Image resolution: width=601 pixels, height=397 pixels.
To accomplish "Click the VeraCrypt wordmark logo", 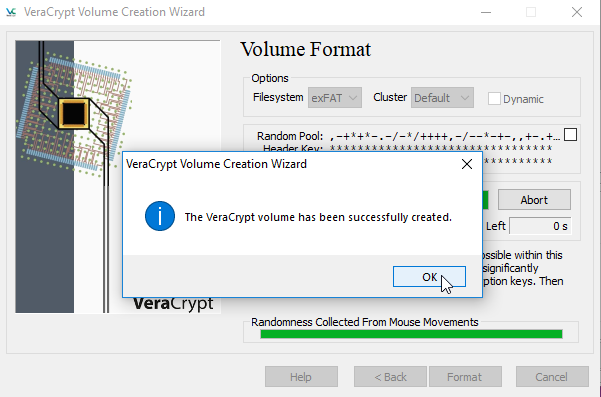I will [173, 304].
